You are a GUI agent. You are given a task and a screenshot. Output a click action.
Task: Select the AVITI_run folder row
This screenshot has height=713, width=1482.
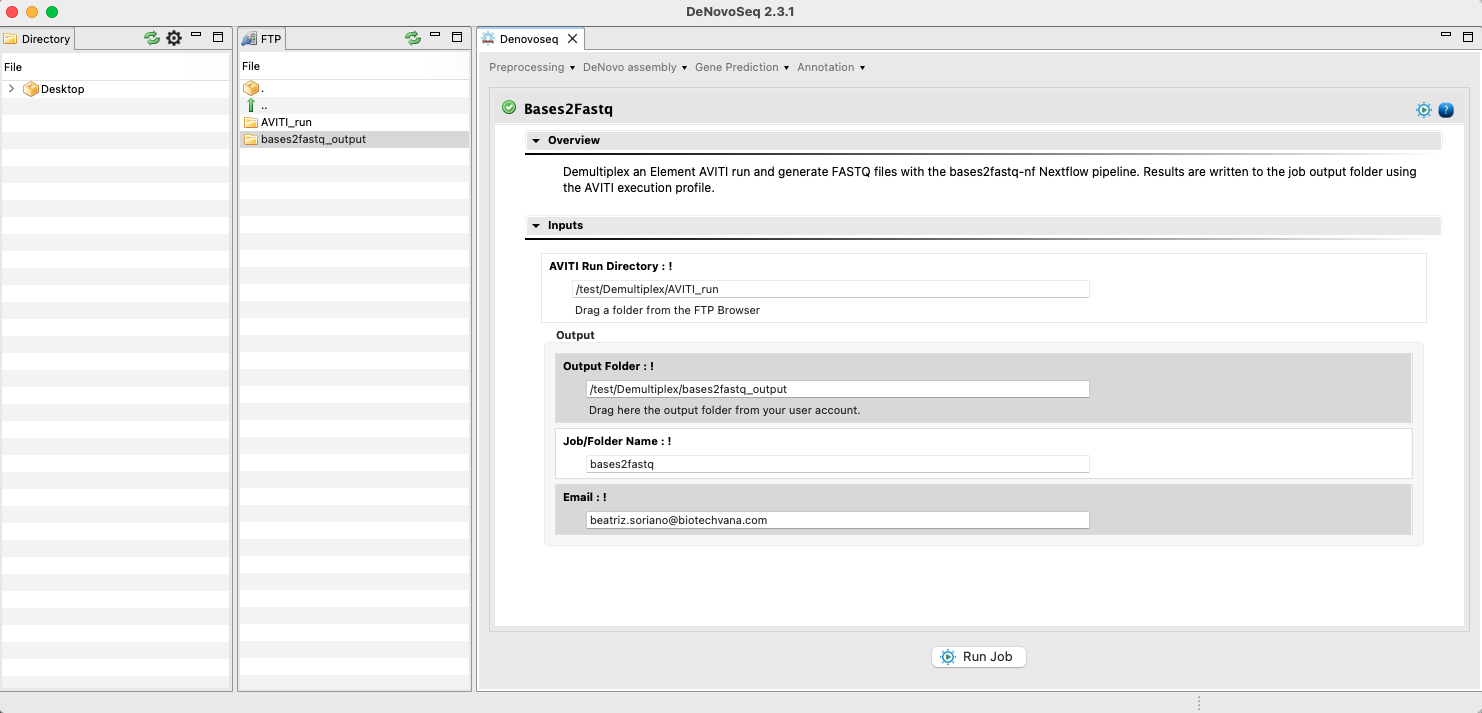(x=355, y=122)
